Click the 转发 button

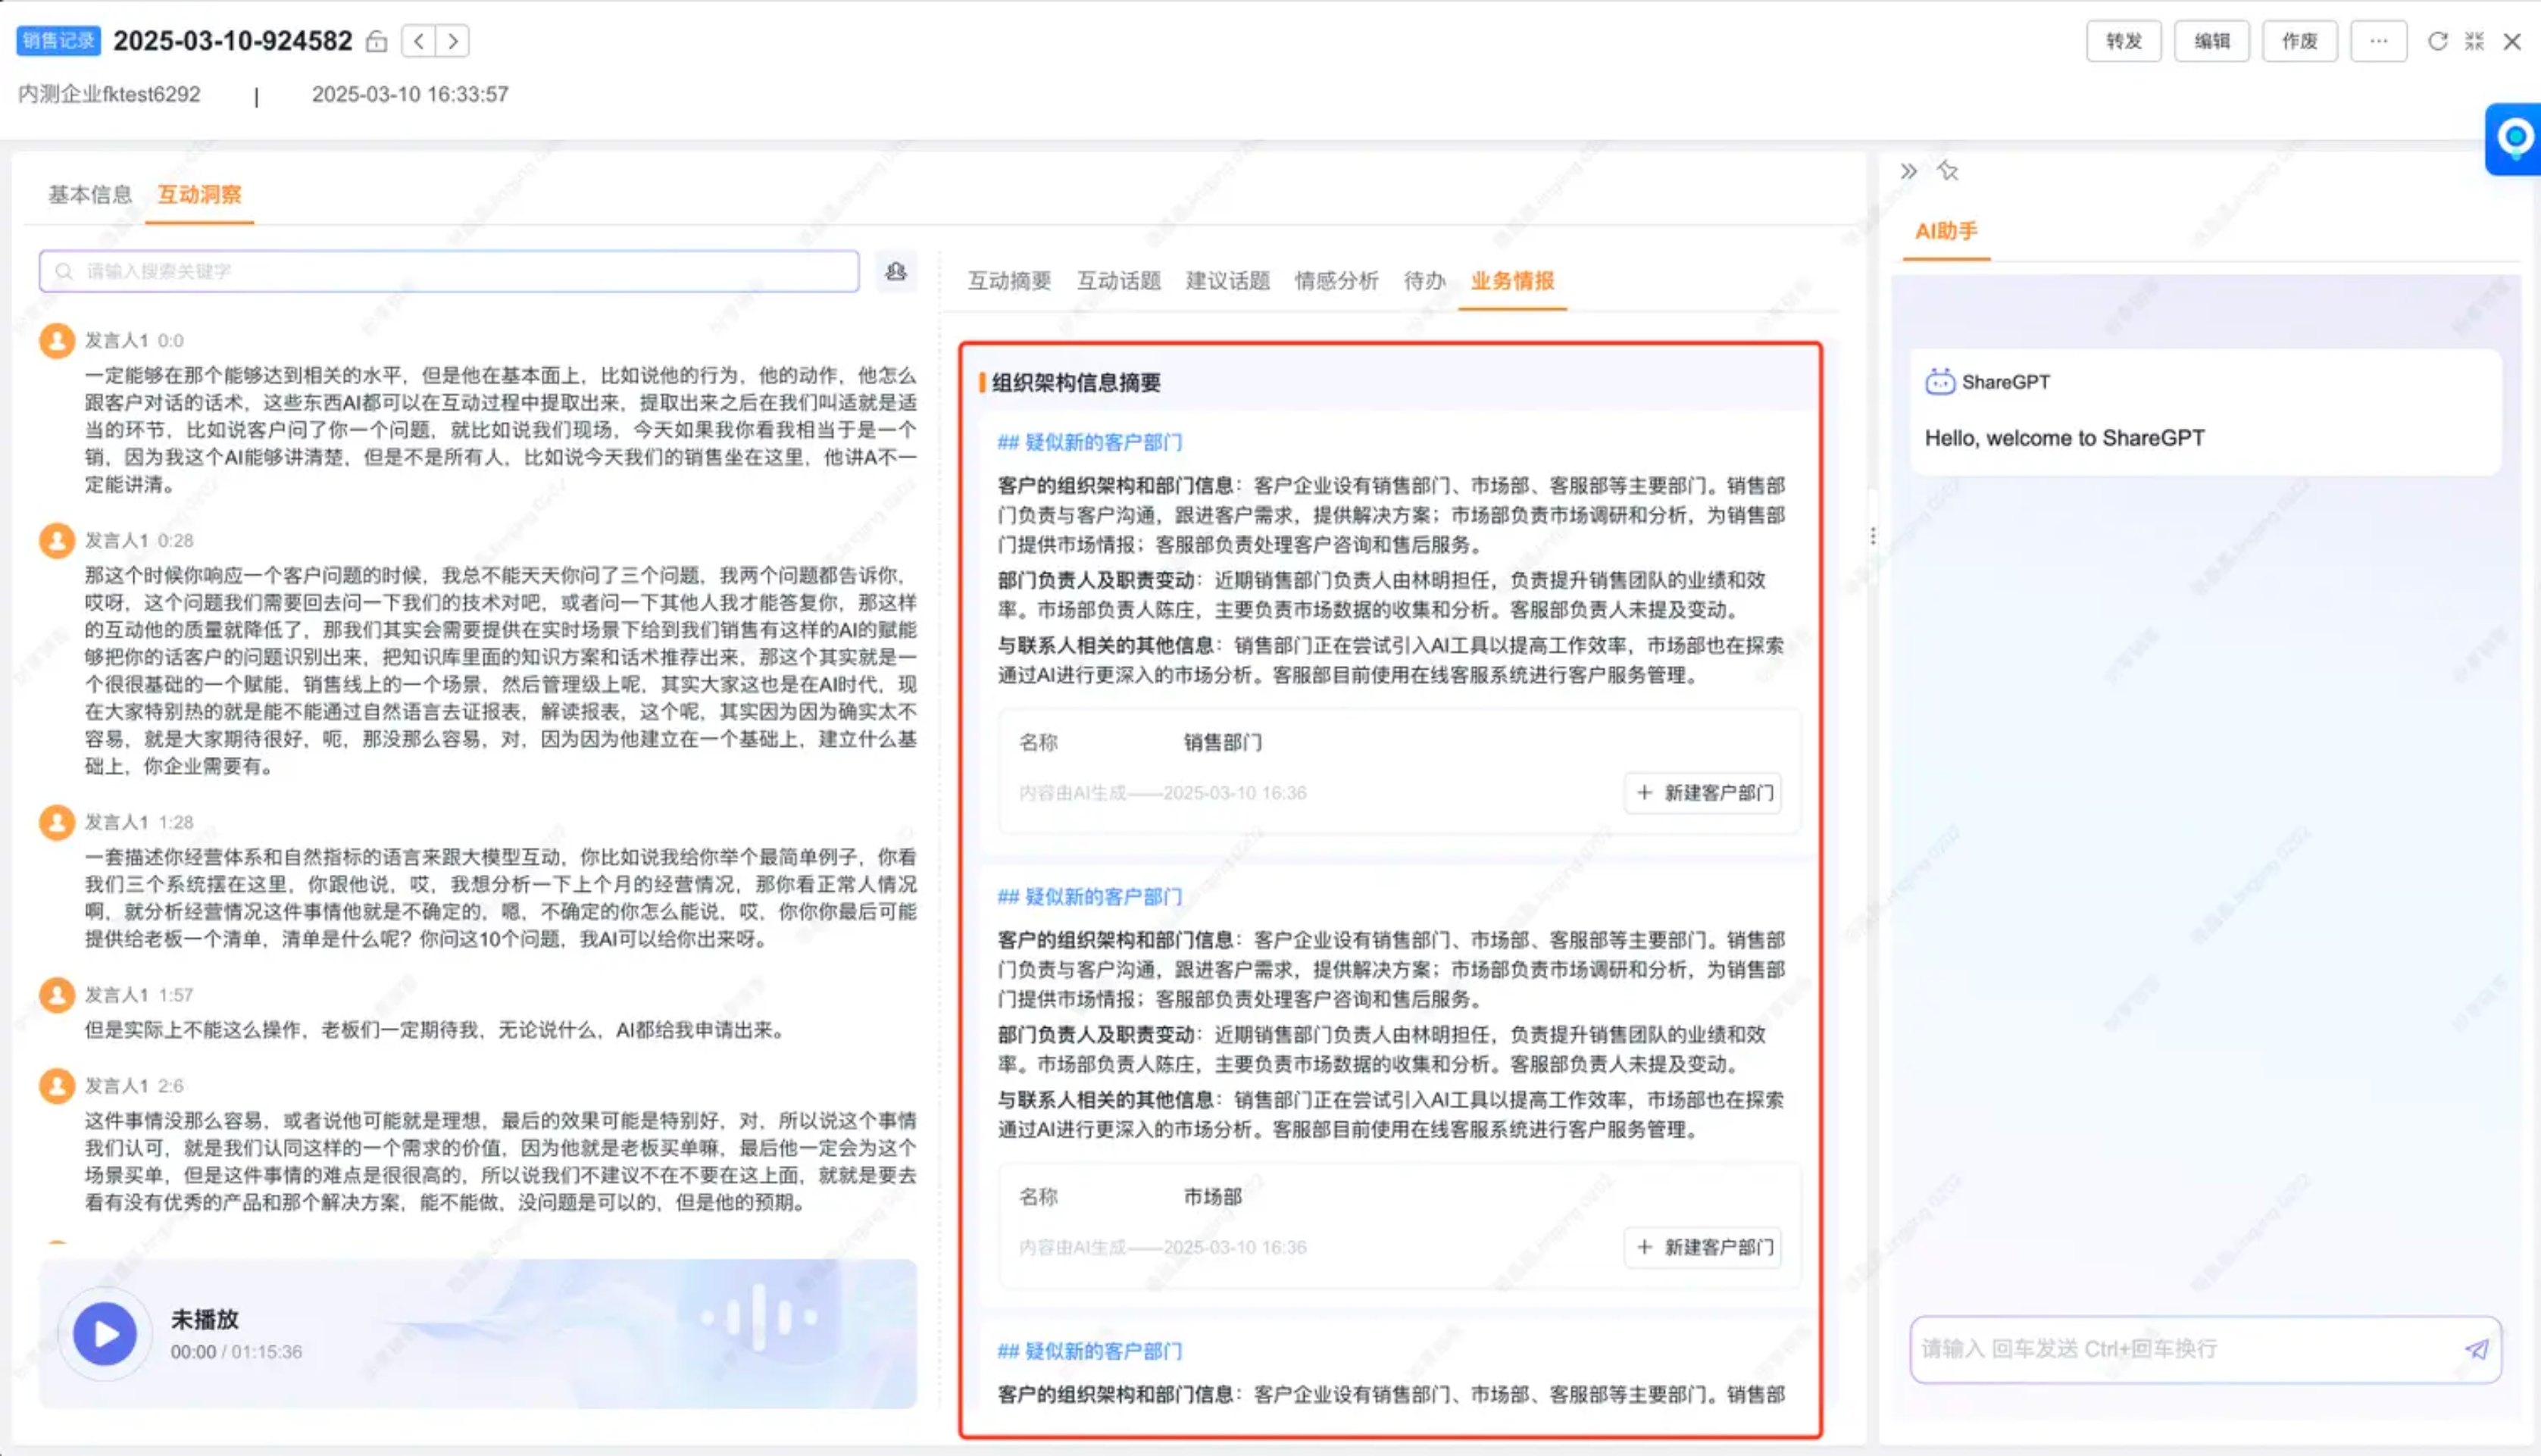[2123, 41]
